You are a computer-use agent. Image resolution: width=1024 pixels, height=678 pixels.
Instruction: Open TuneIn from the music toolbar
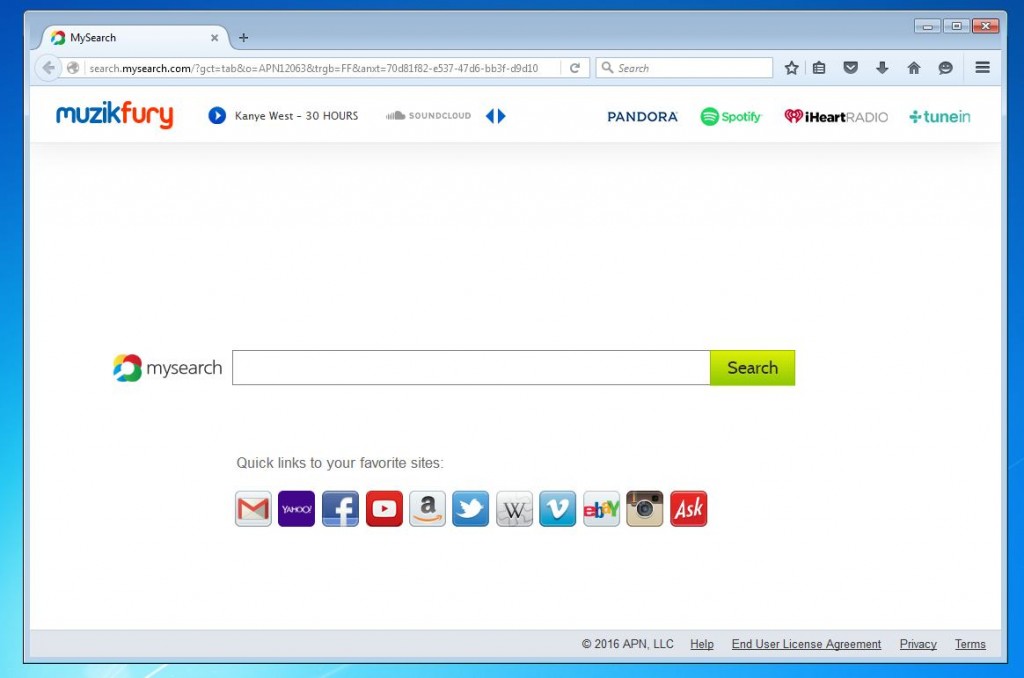(940, 116)
